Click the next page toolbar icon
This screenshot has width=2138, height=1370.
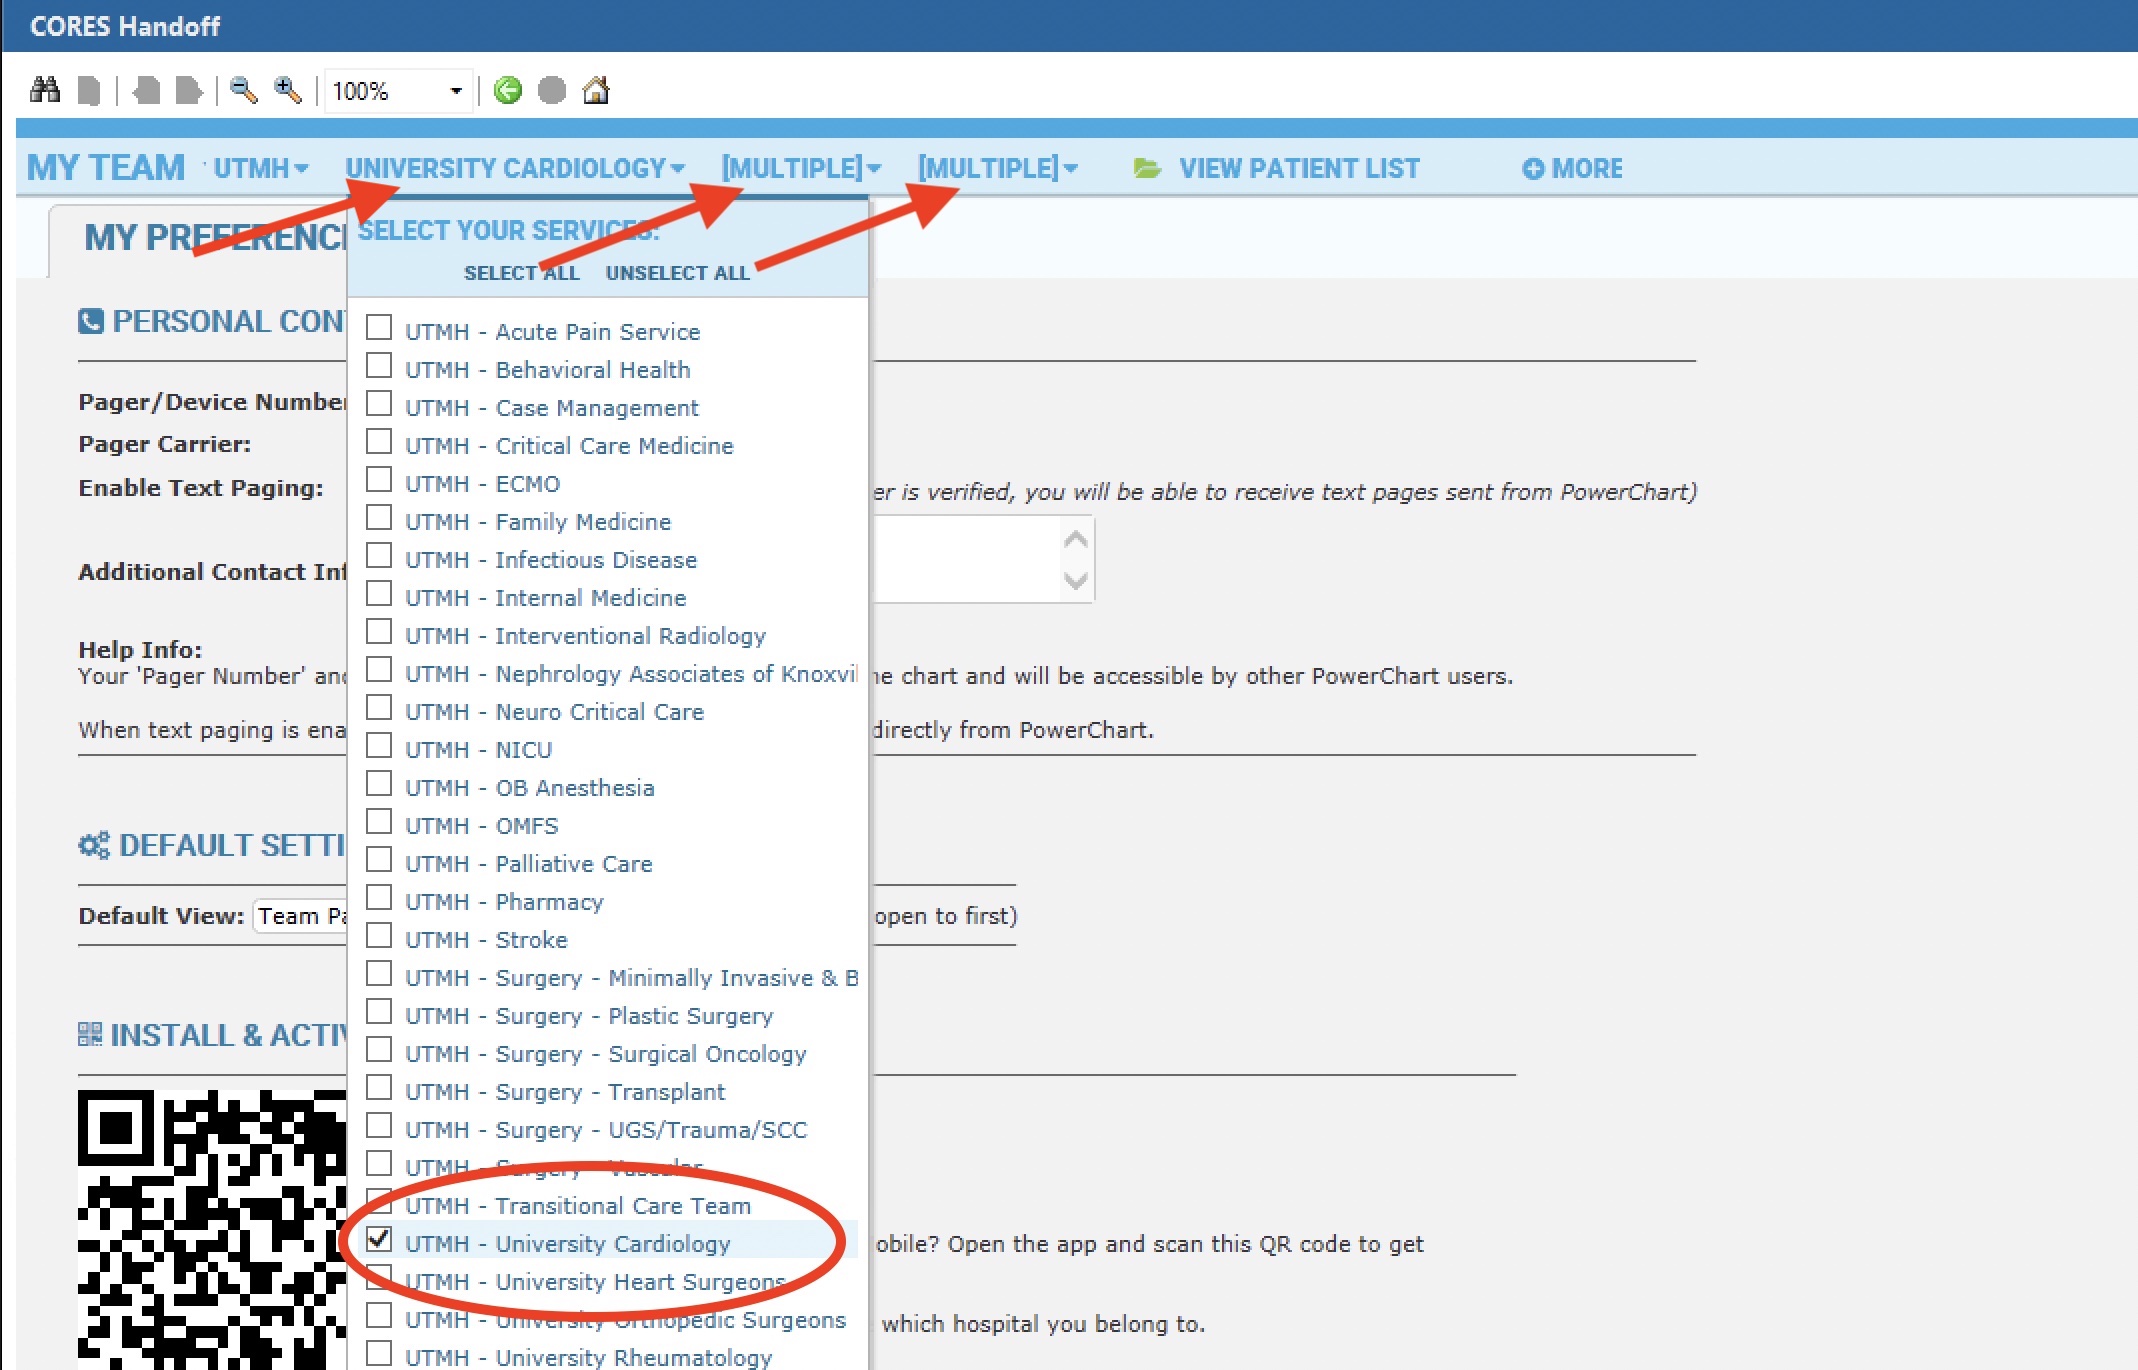188,90
